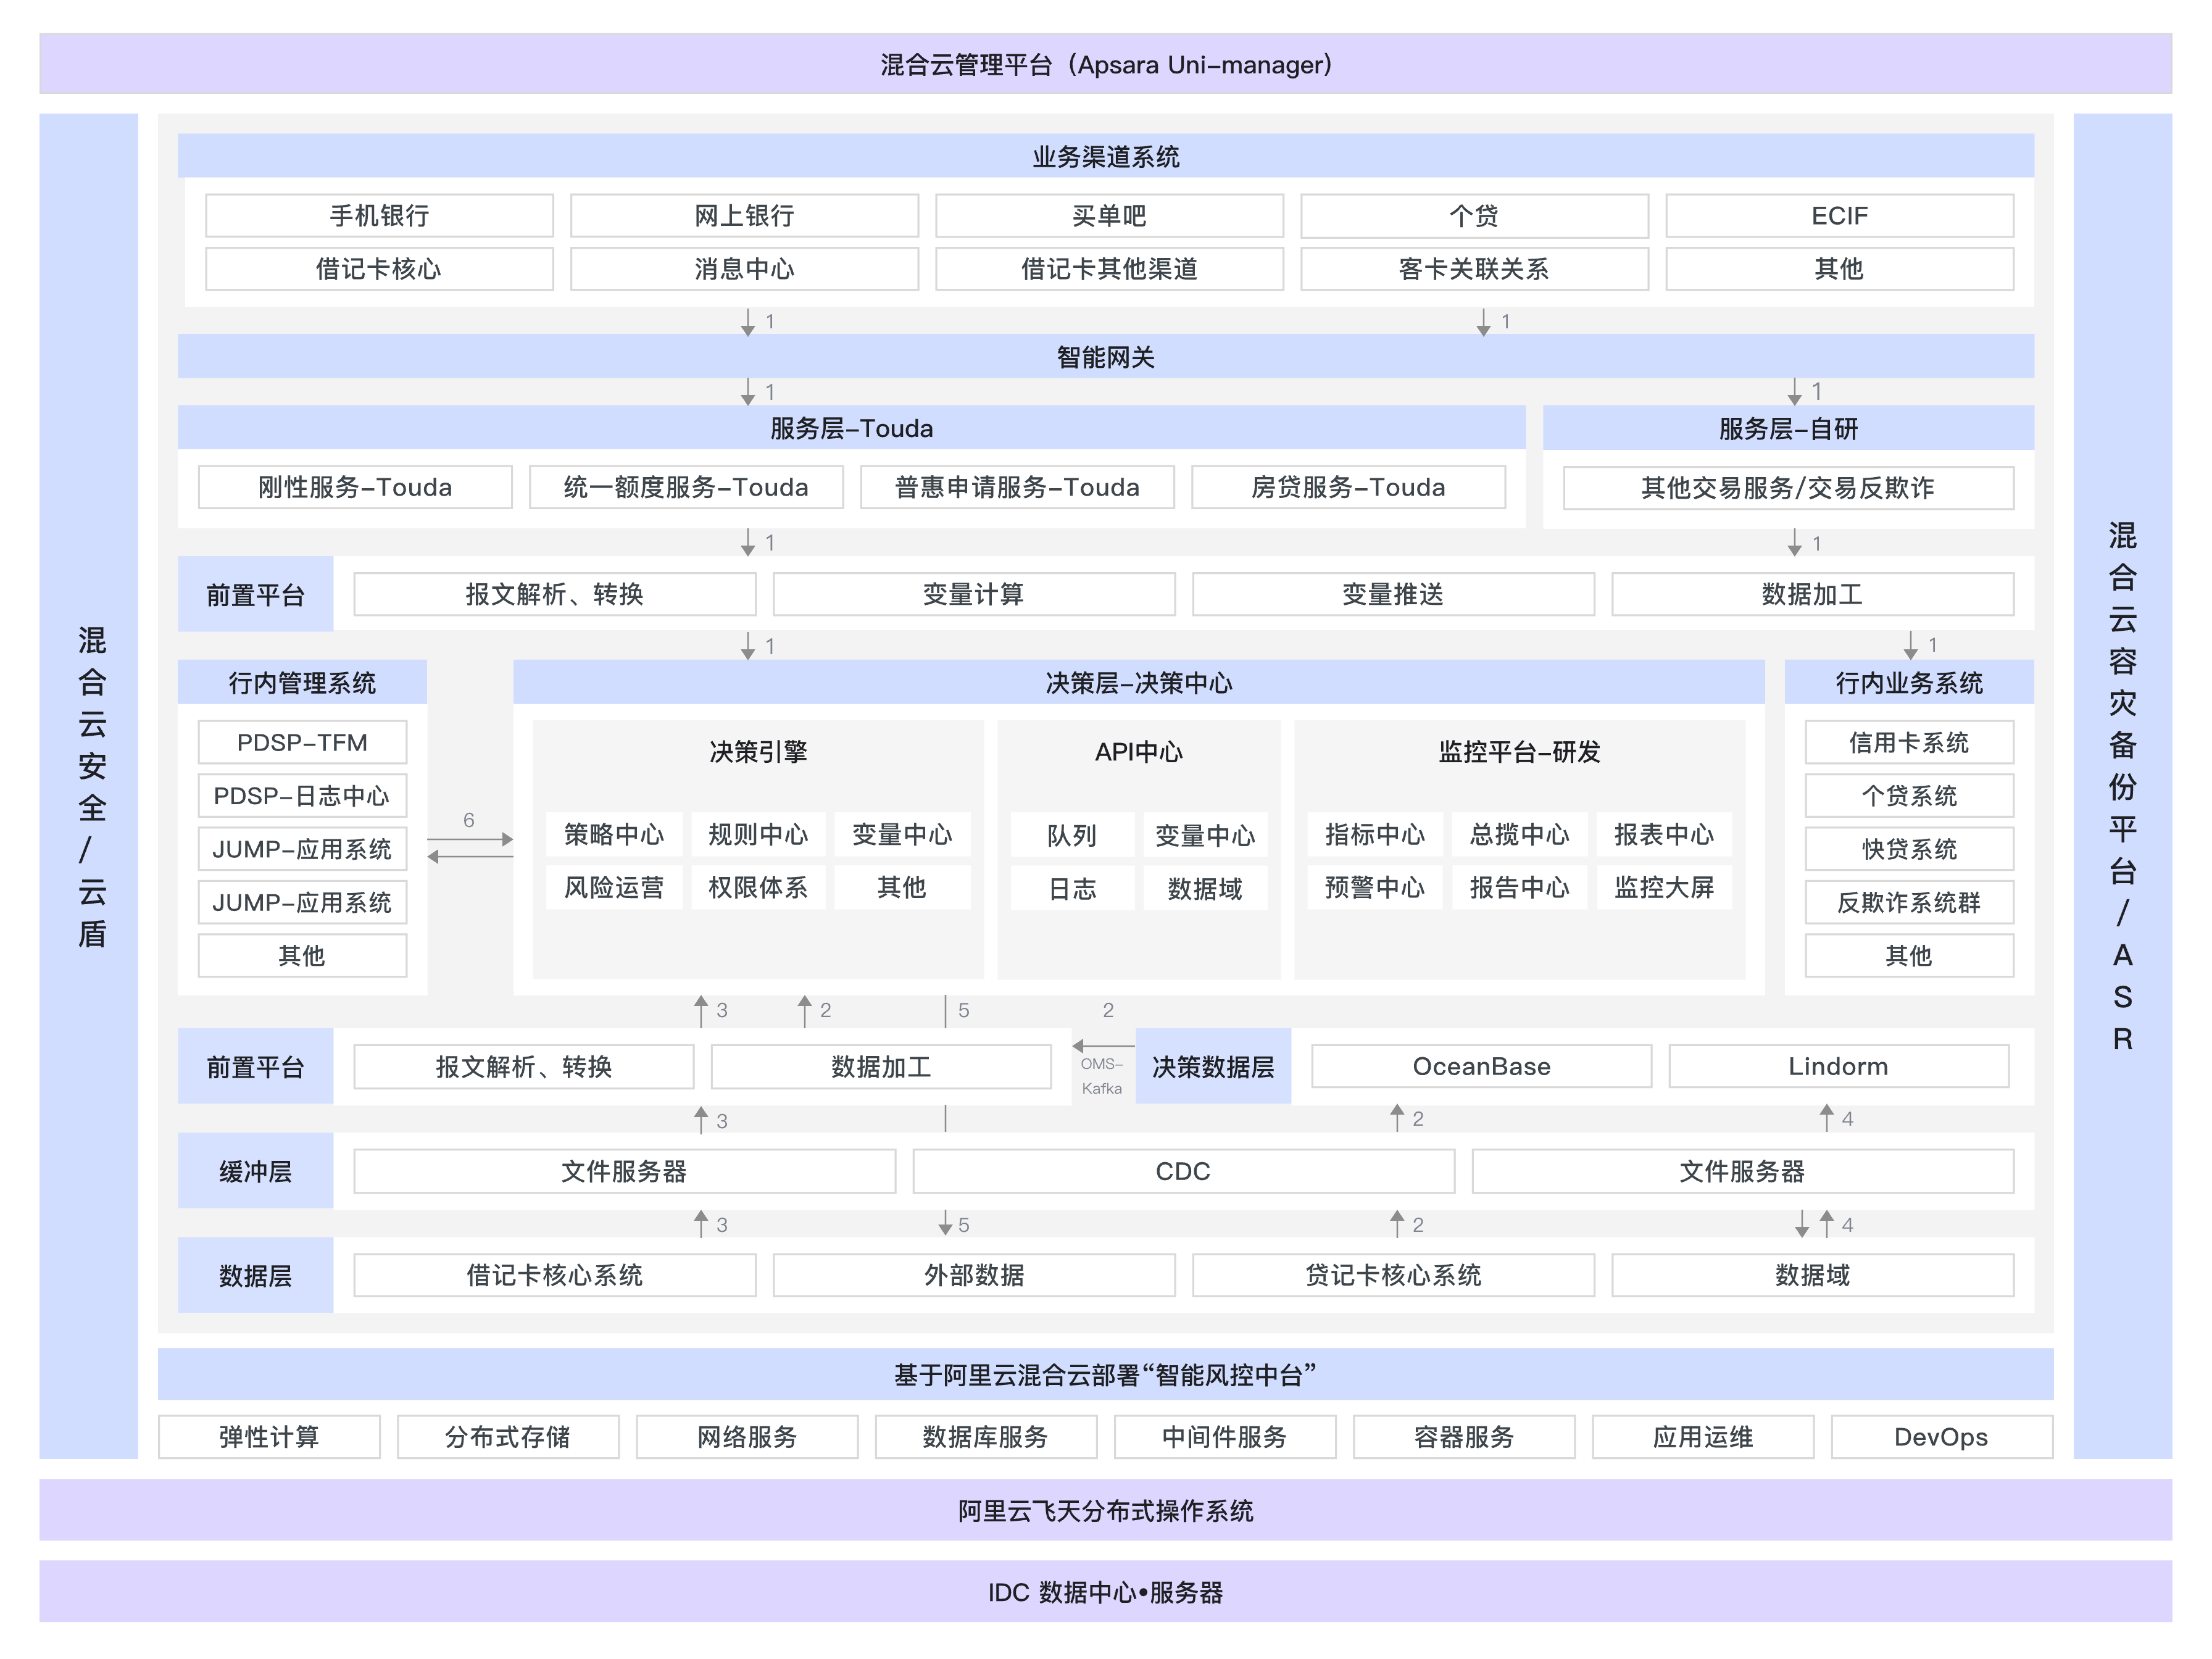The height and width of the screenshot is (1659, 2212).
Task: Click the 变量计算 box
Action: (973, 594)
